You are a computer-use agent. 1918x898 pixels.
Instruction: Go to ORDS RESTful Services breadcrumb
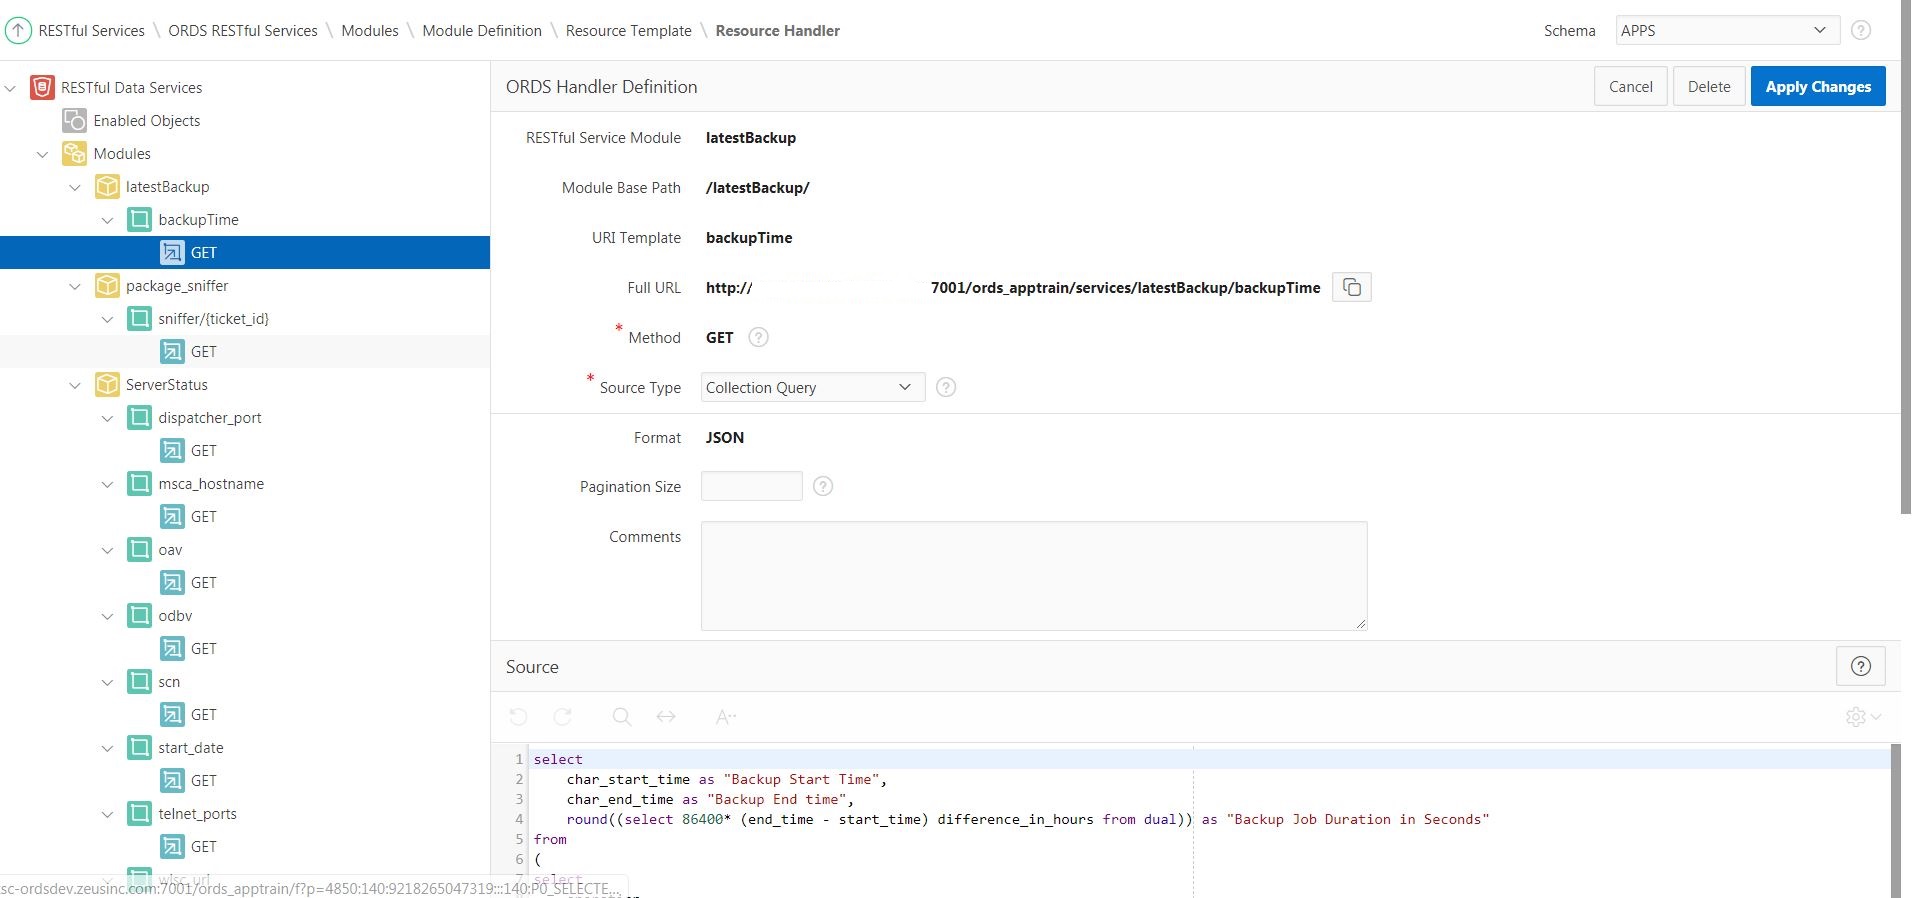pos(243,31)
